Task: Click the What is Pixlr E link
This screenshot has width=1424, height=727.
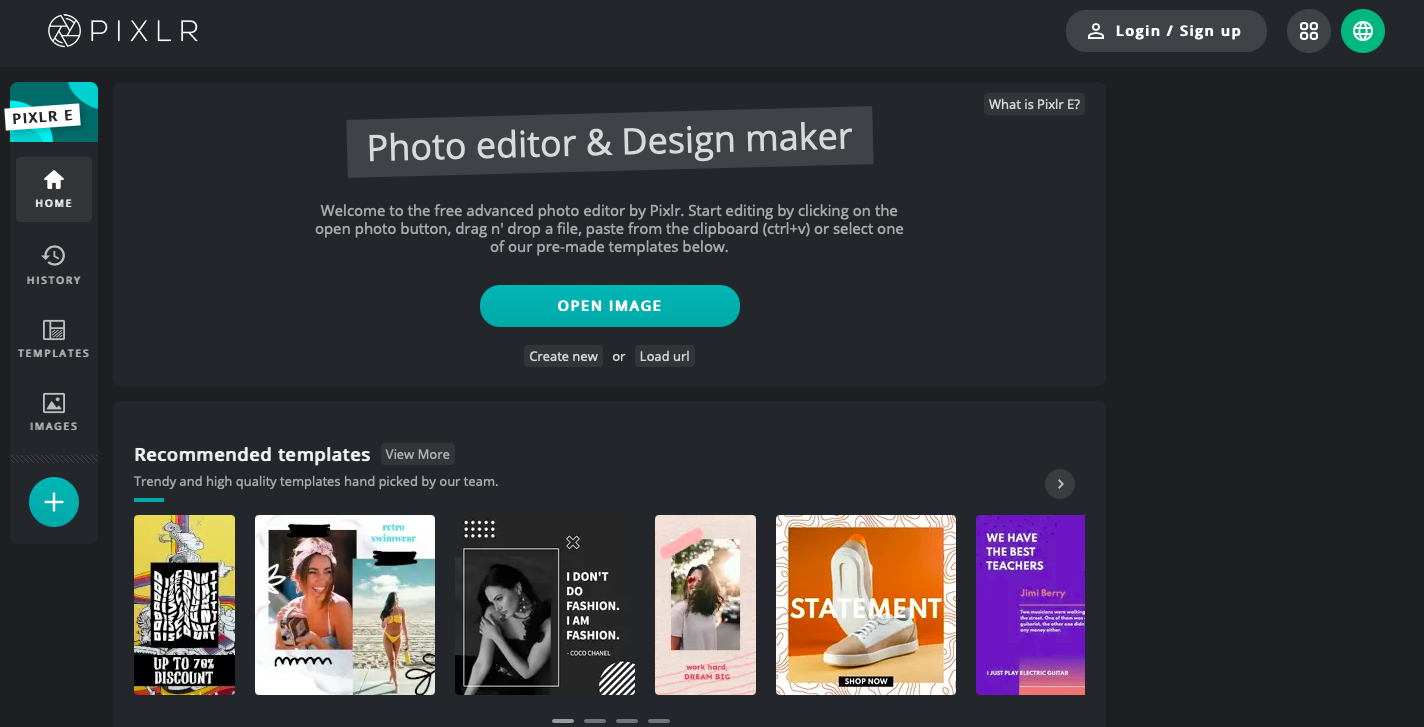Action: point(1034,103)
